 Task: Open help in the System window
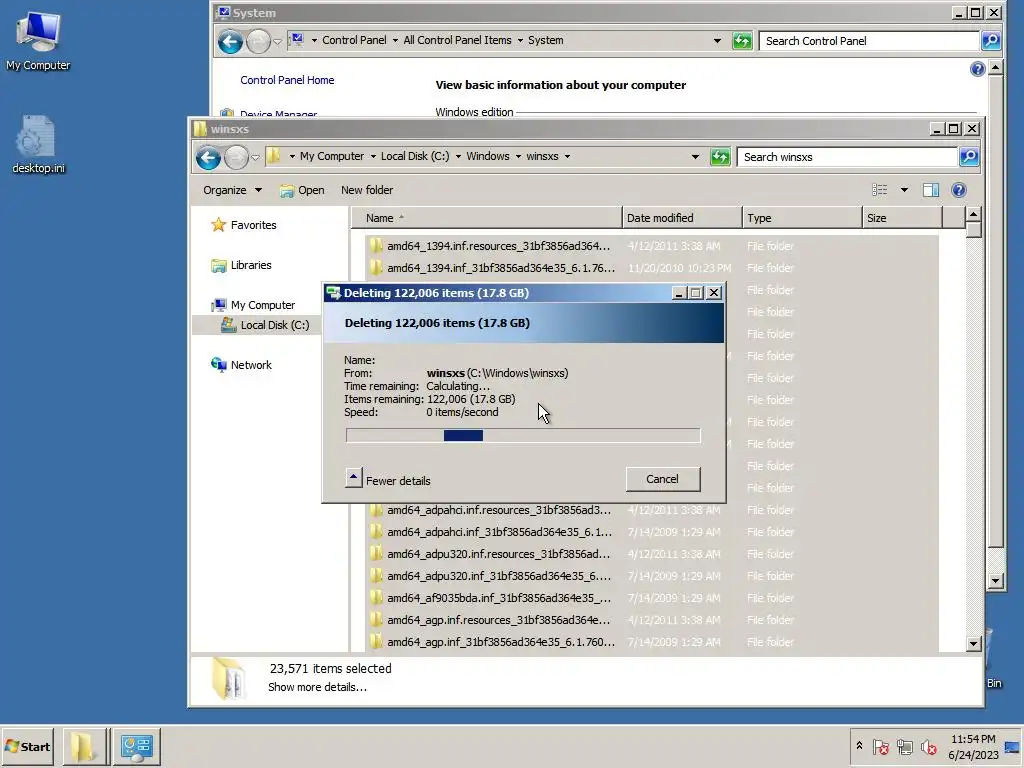(x=977, y=69)
